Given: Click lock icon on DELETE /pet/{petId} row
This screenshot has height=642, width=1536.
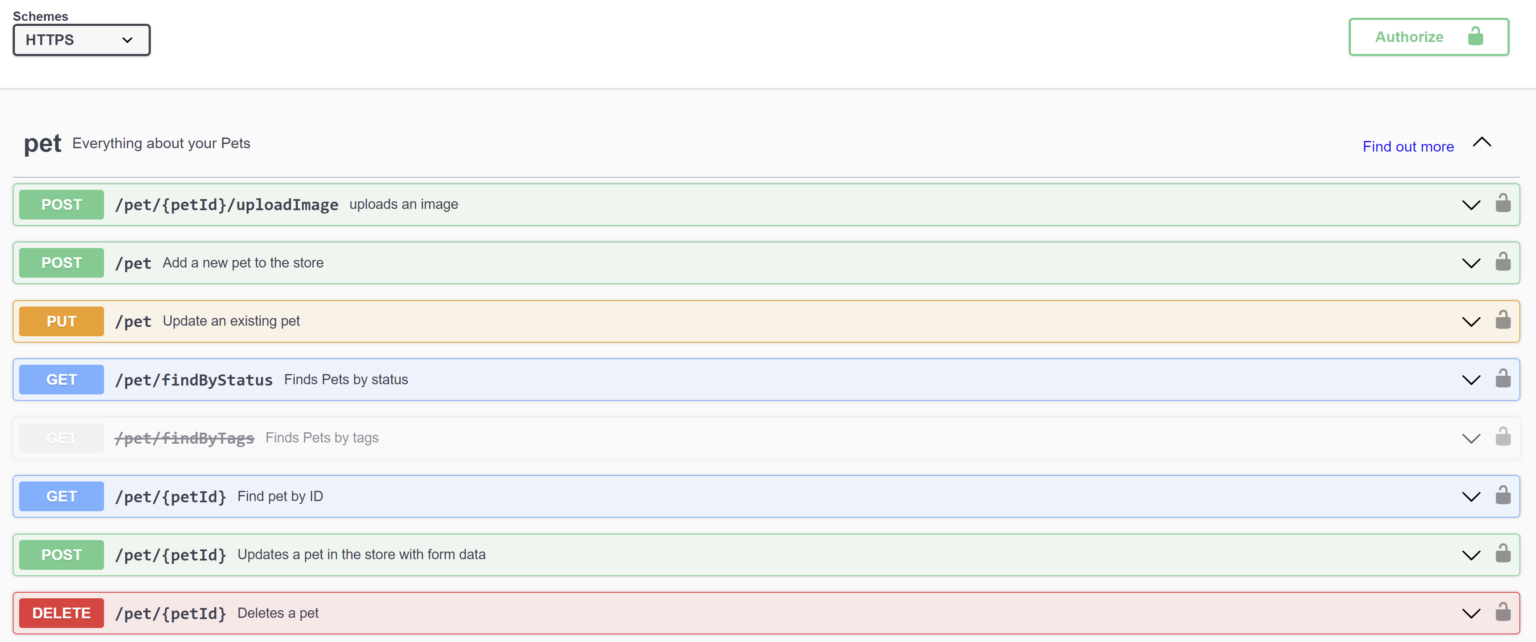Looking at the screenshot, I should coord(1502,612).
